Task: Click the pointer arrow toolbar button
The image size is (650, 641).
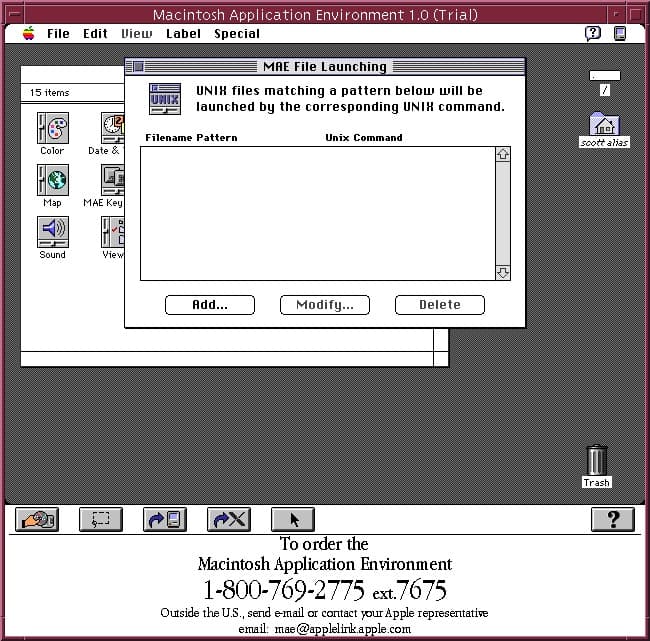Action: [x=293, y=519]
